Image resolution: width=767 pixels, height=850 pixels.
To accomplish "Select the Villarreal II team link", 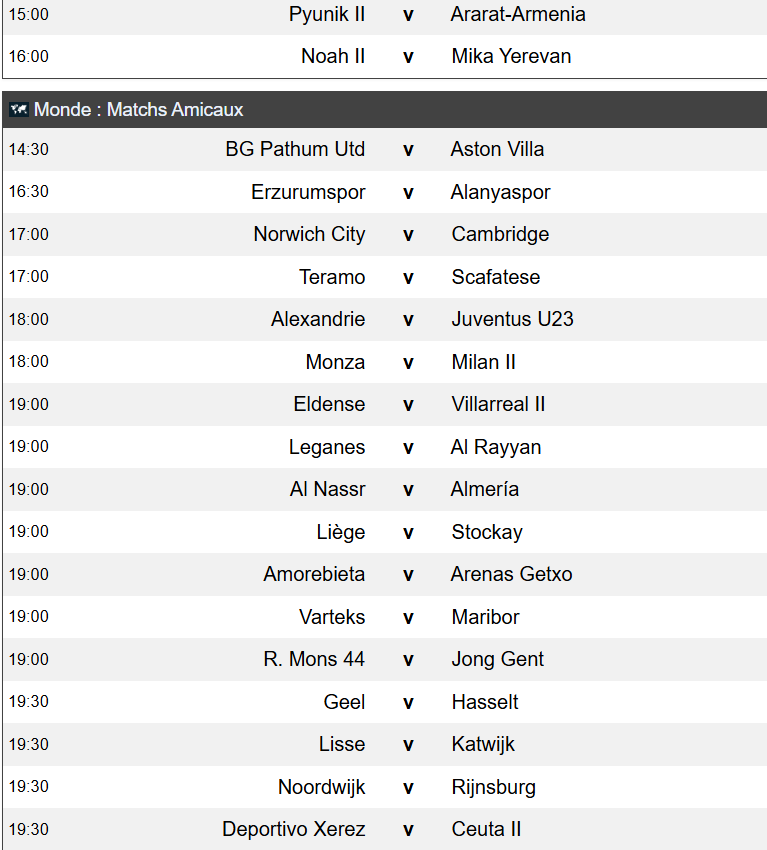I will pyautogui.click(x=498, y=404).
